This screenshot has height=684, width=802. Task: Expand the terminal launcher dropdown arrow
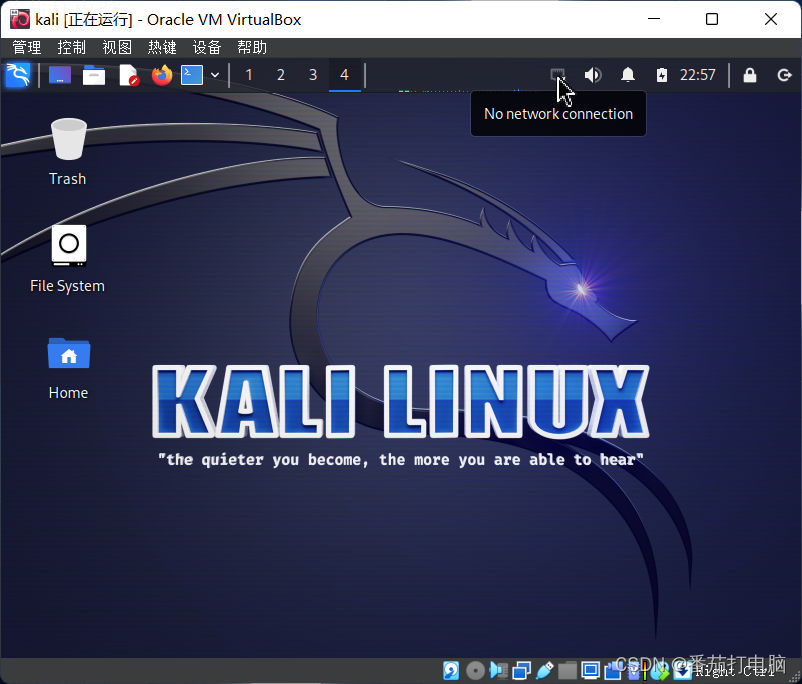pos(215,75)
